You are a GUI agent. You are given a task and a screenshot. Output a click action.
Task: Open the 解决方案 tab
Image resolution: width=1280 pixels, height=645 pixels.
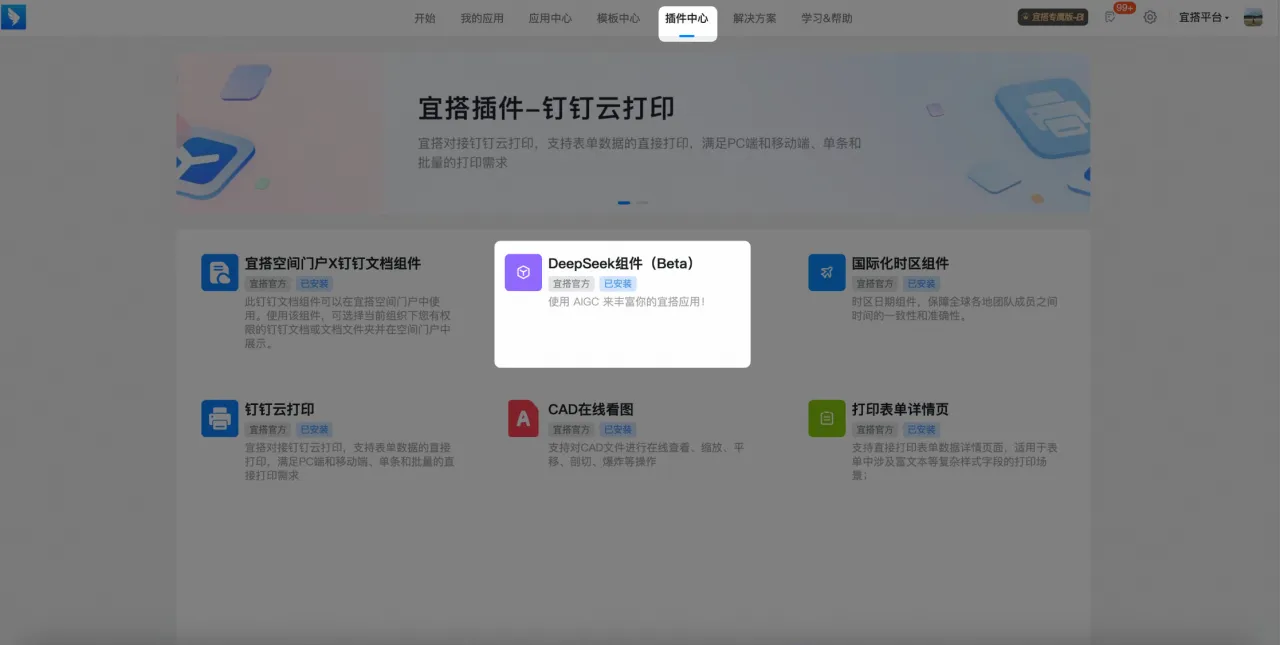pyautogui.click(x=754, y=18)
